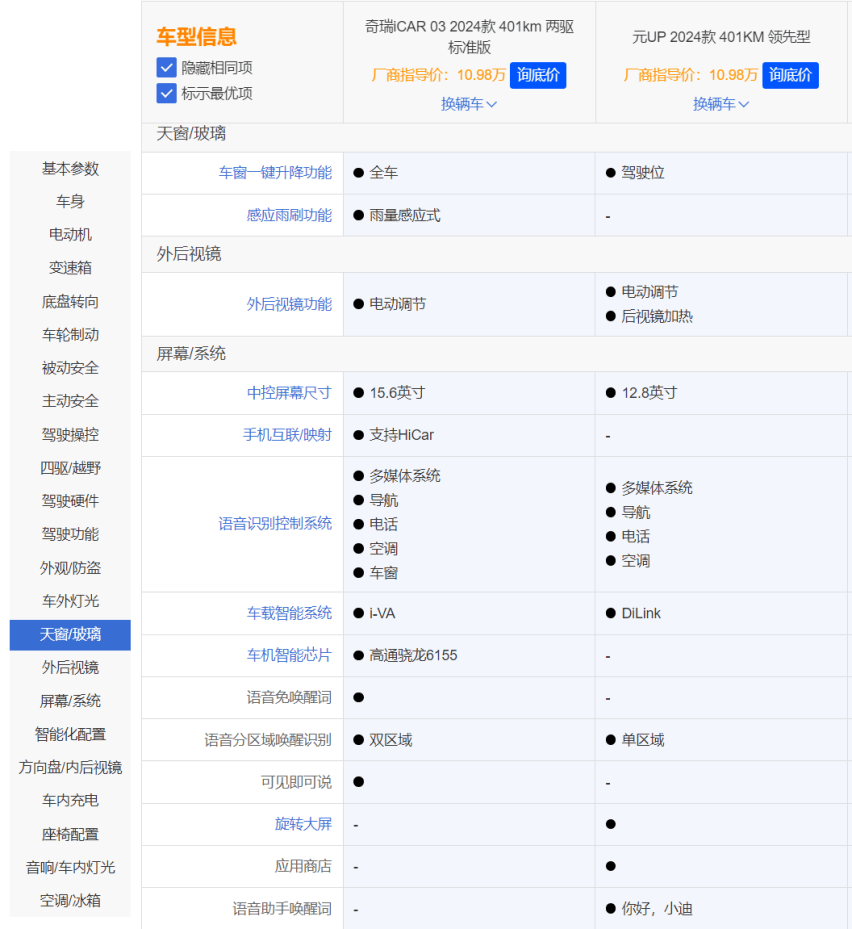
Task: Open 座椅配置 from the sidebar
Action: pos(70,834)
